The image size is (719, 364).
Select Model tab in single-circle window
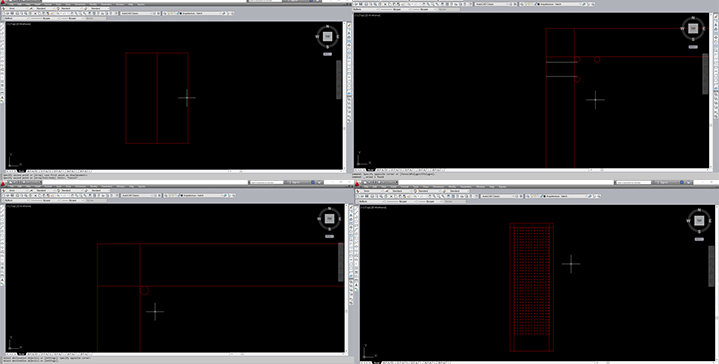pyautogui.click(x=22, y=354)
